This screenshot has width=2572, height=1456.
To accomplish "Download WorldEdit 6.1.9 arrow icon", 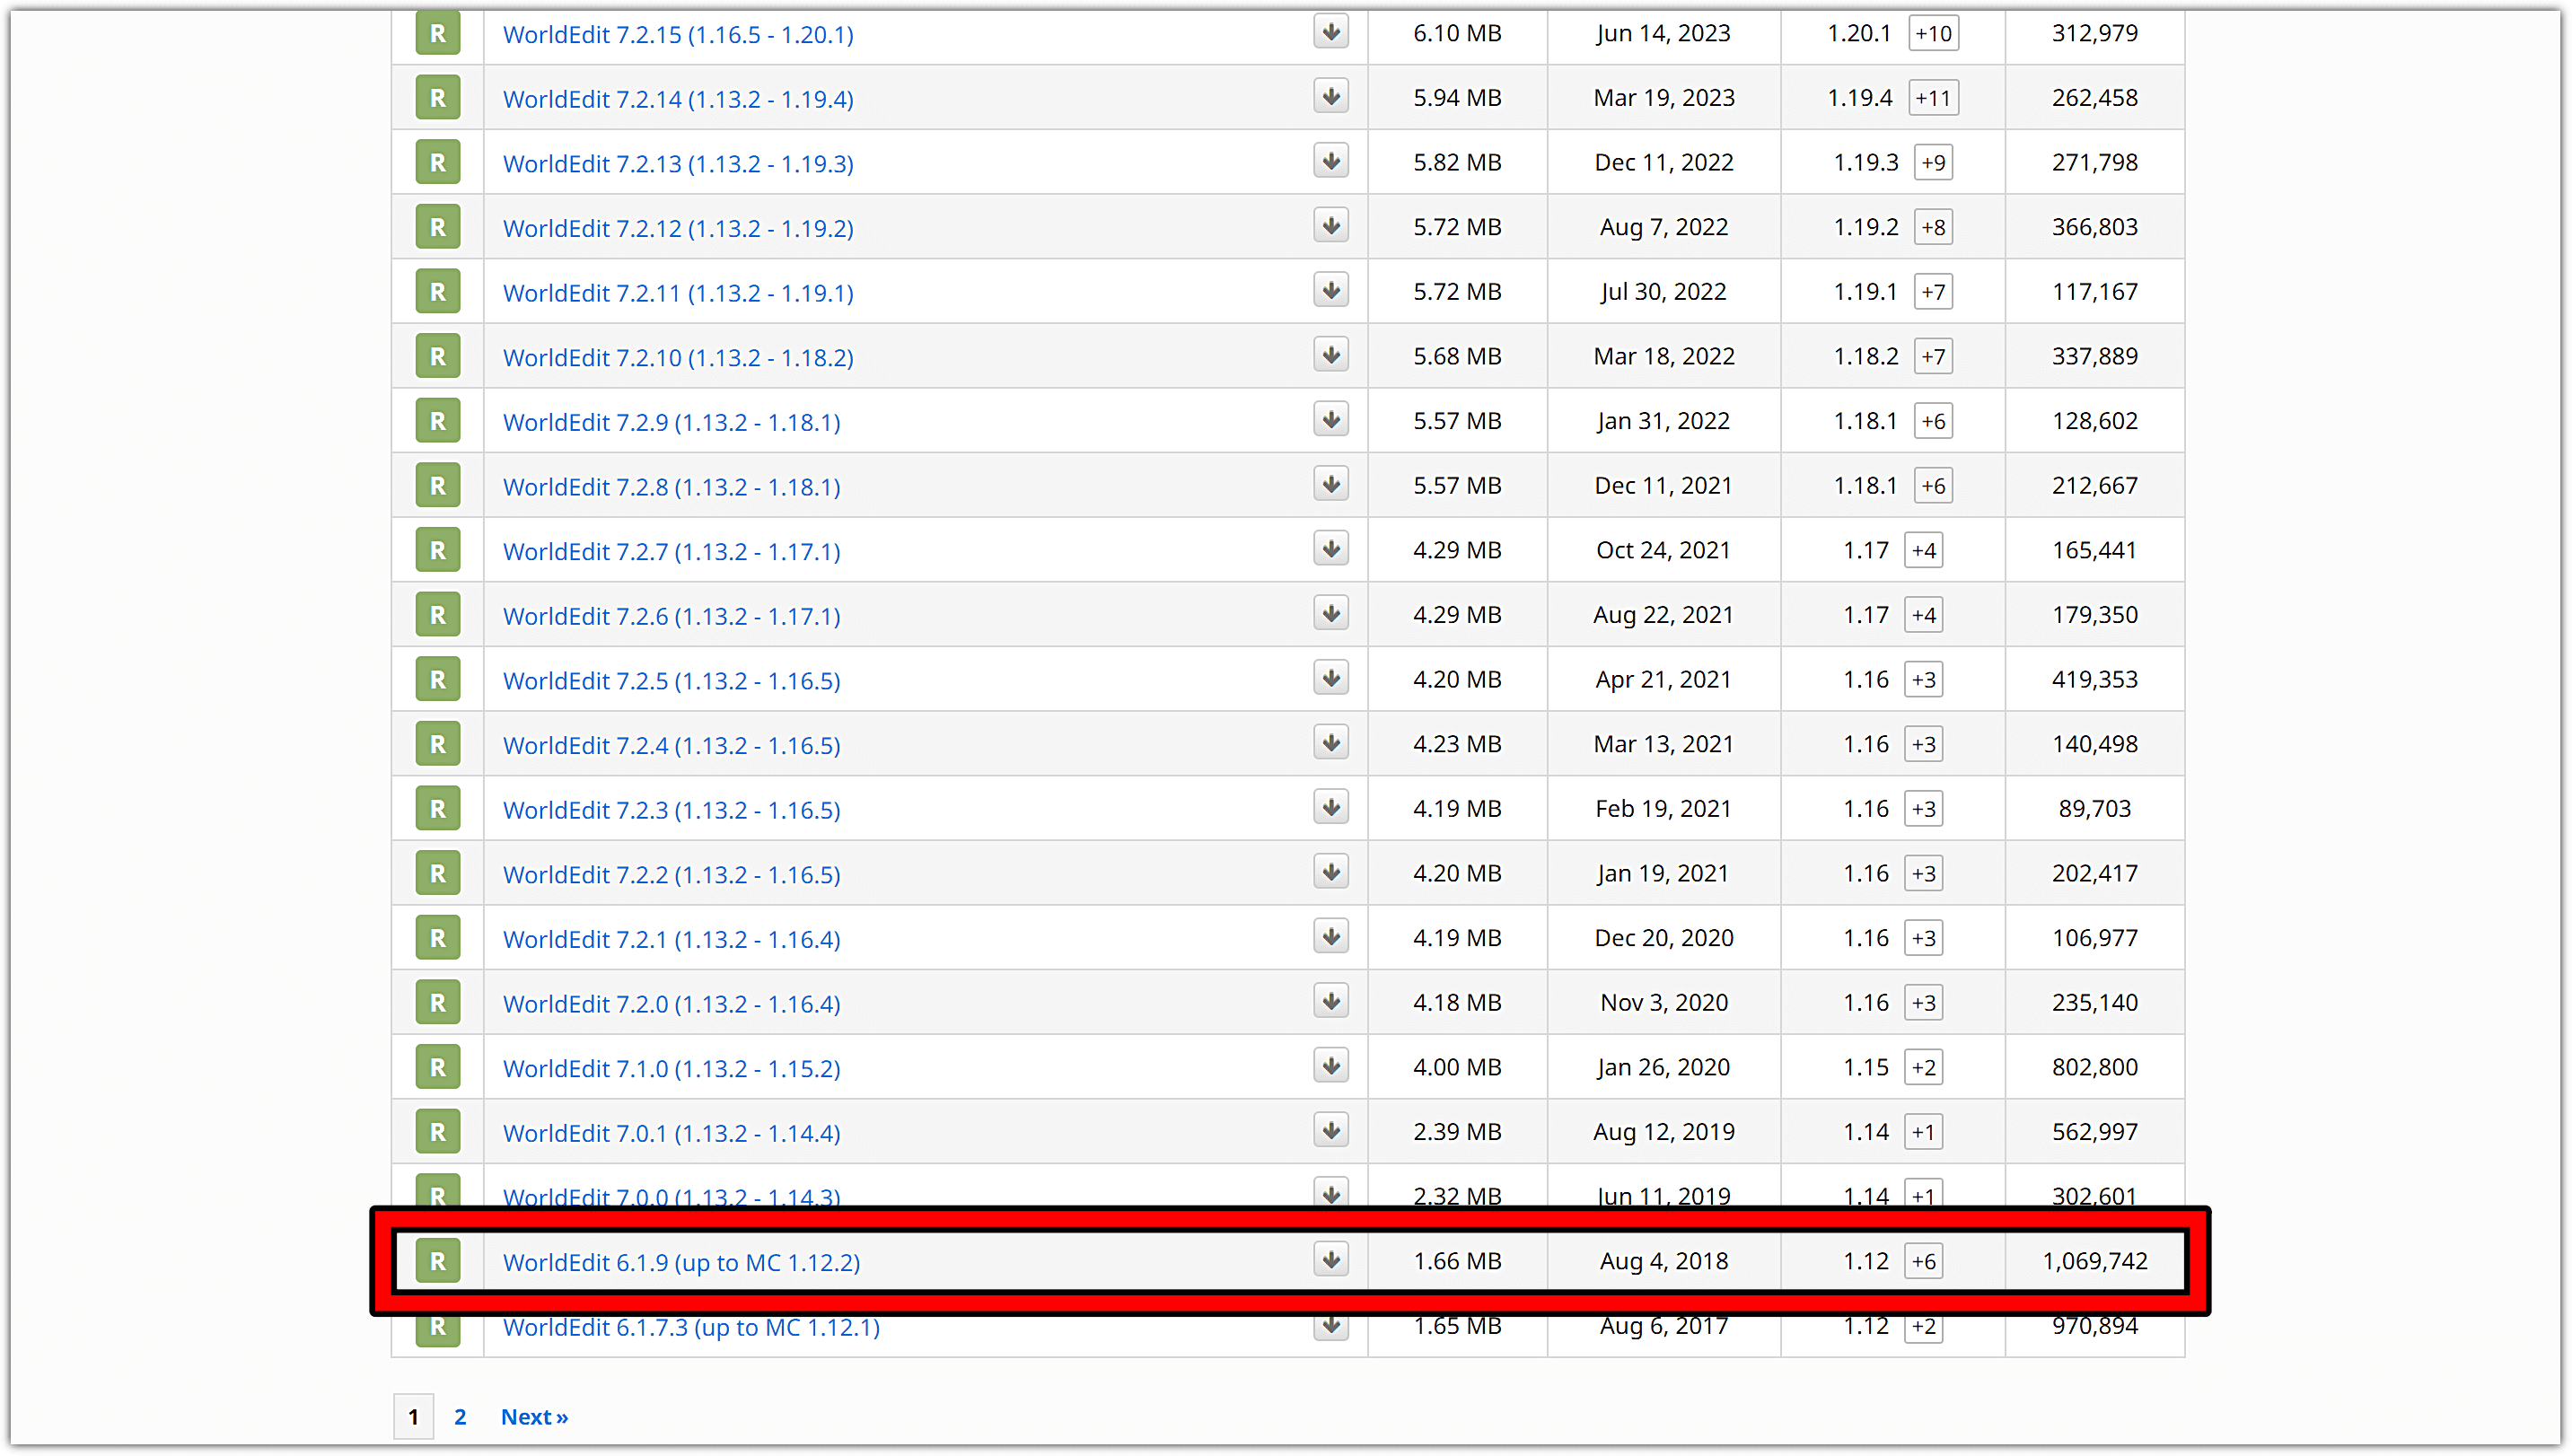I will [x=1331, y=1260].
